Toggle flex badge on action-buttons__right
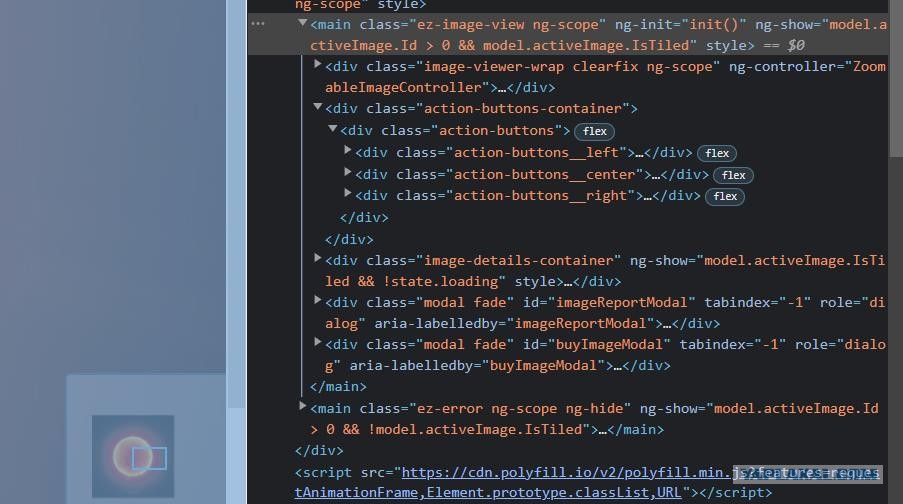This screenshot has height=504, width=903. pos(725,196)
